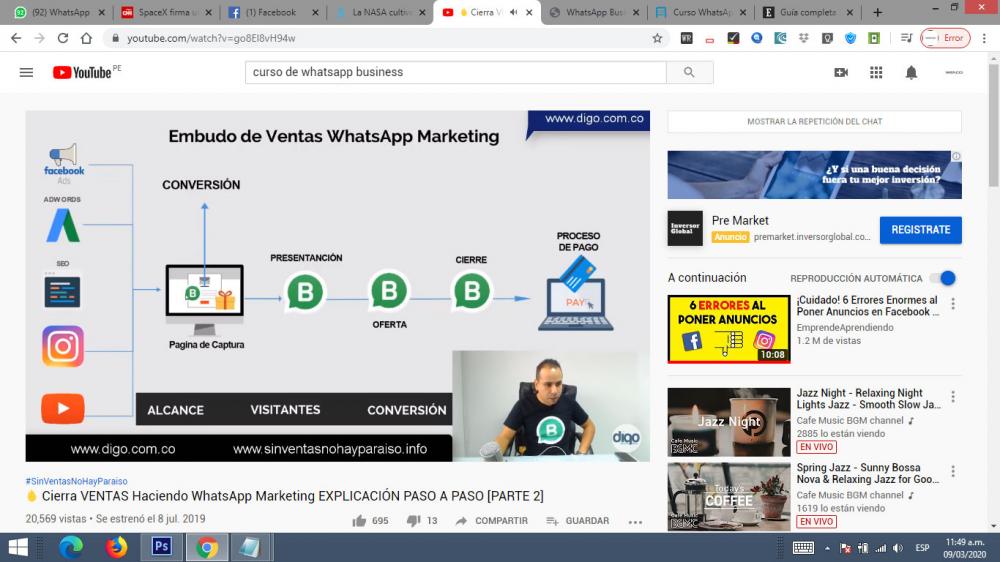This screenshot has width=1000, height=562.
Task: Open Pre Market ad title
Action: (x=740, y=220)
